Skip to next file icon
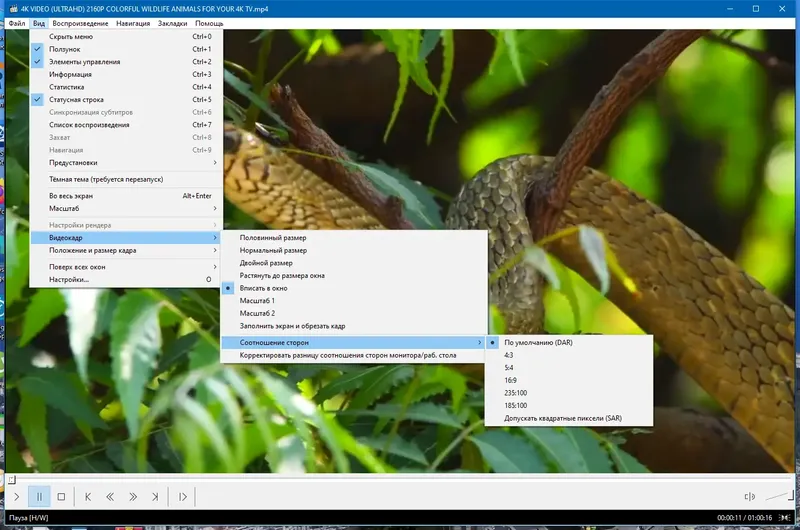 [x=155, y=496]
